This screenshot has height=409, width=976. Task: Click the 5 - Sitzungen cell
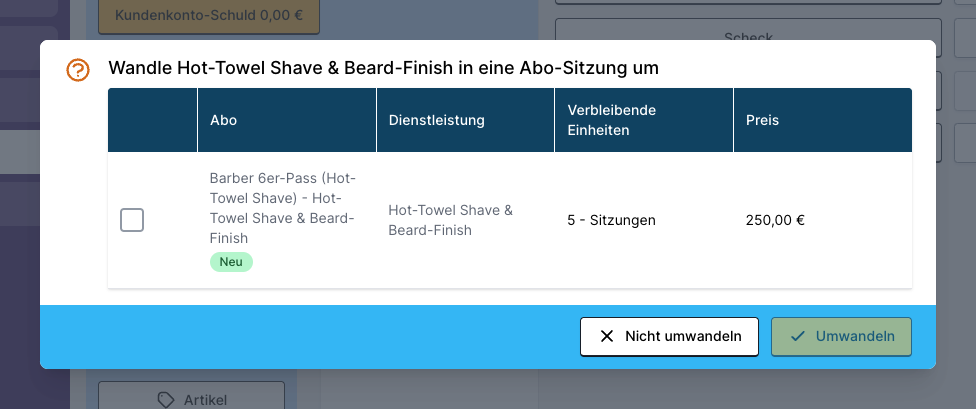[x=611, y=220]
